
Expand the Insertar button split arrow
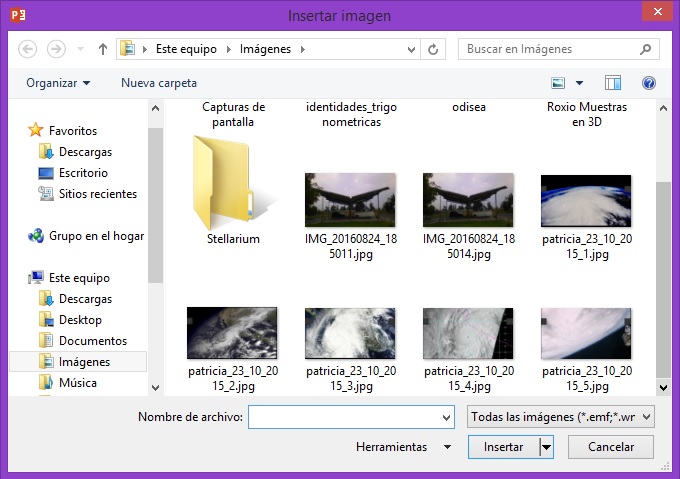[546, 447]
